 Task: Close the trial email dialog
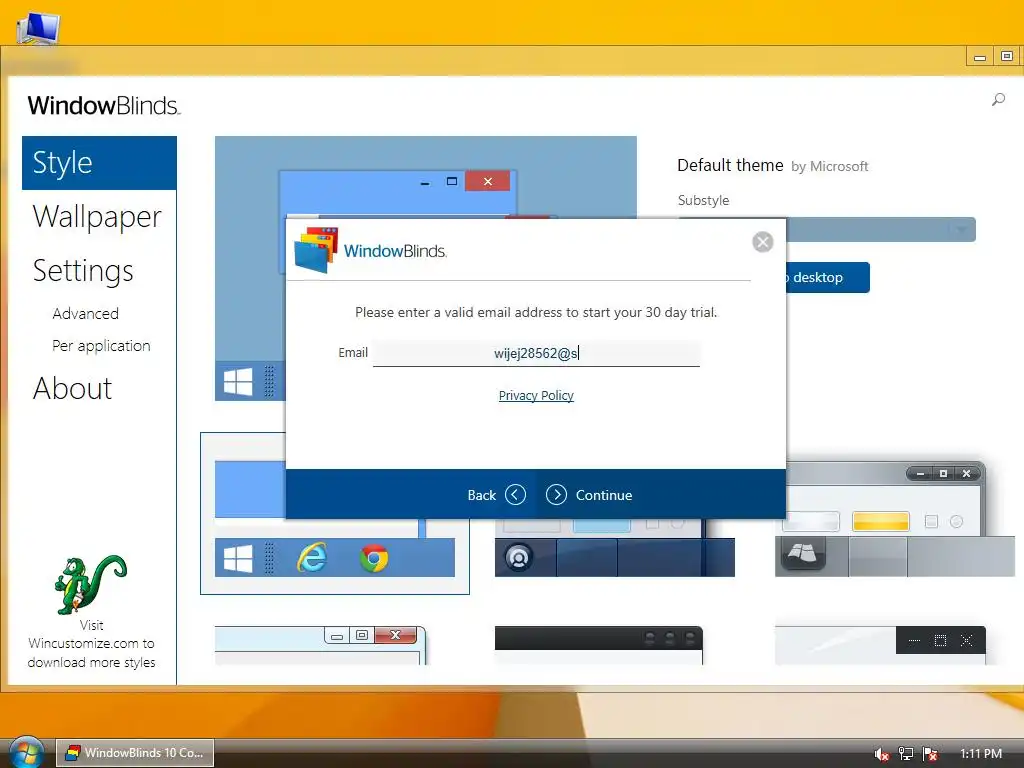(762, 242)
